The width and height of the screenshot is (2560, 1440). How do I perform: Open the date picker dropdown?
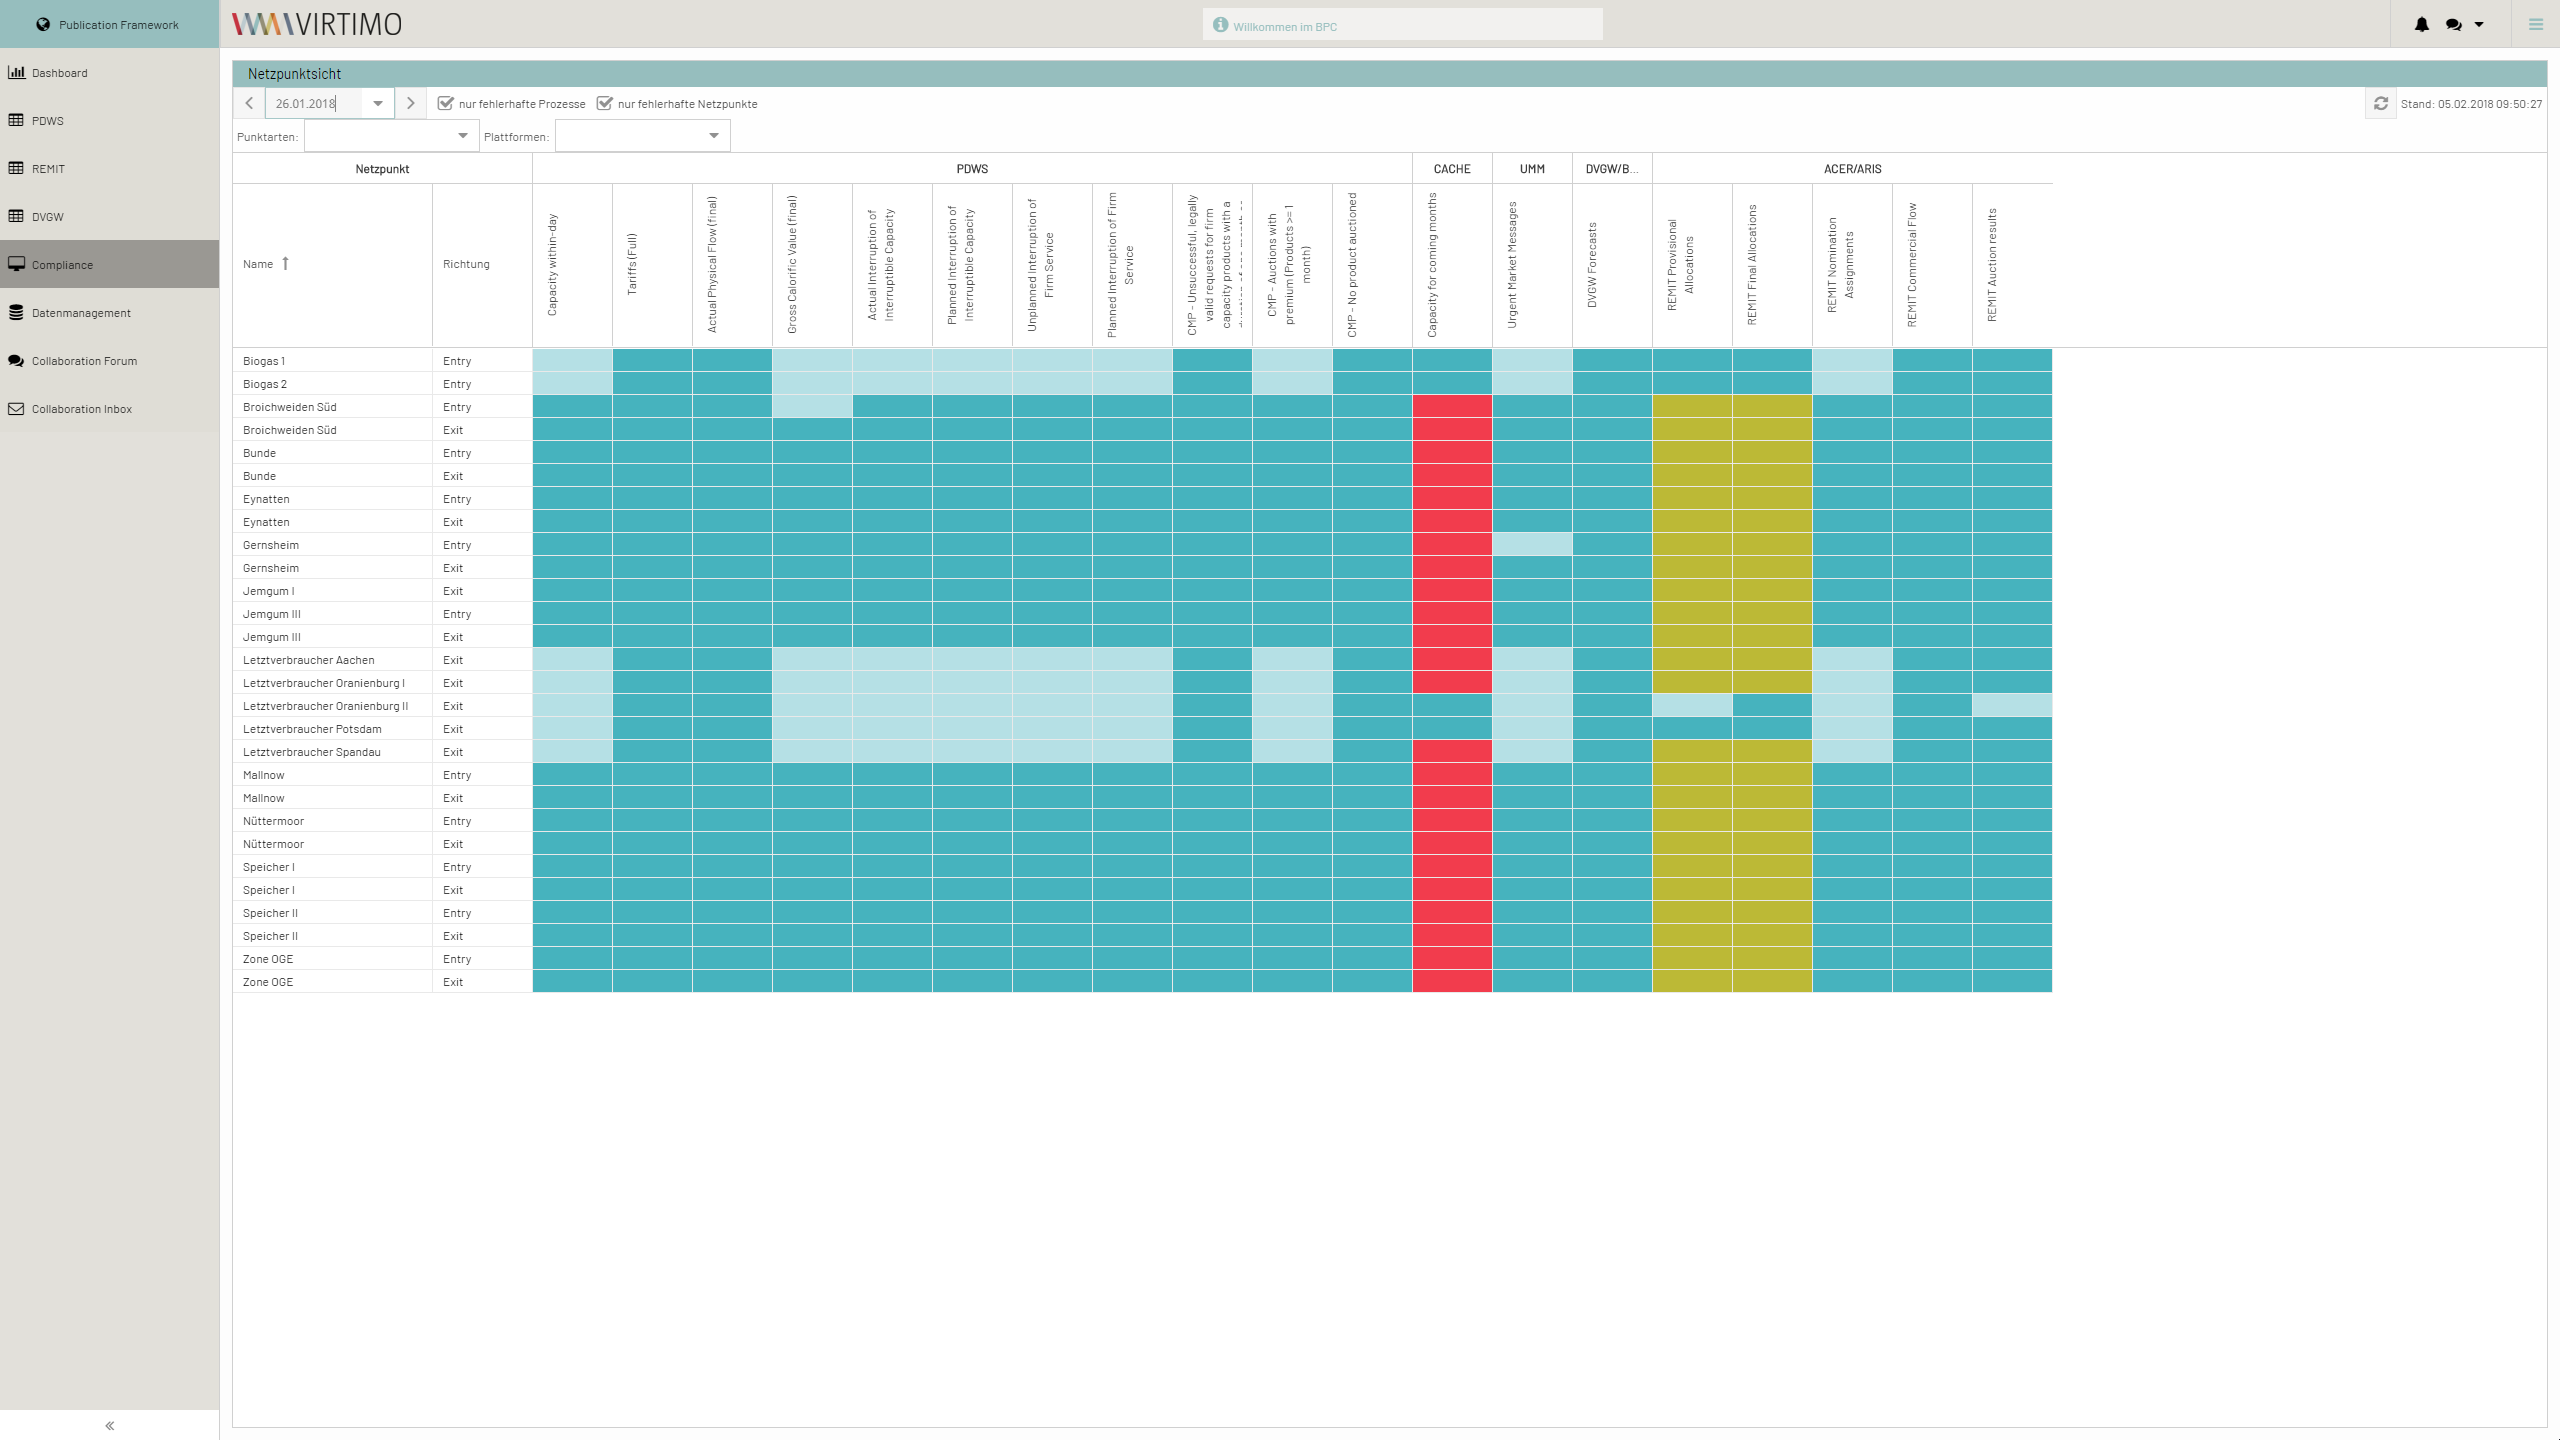pos(378,103)
